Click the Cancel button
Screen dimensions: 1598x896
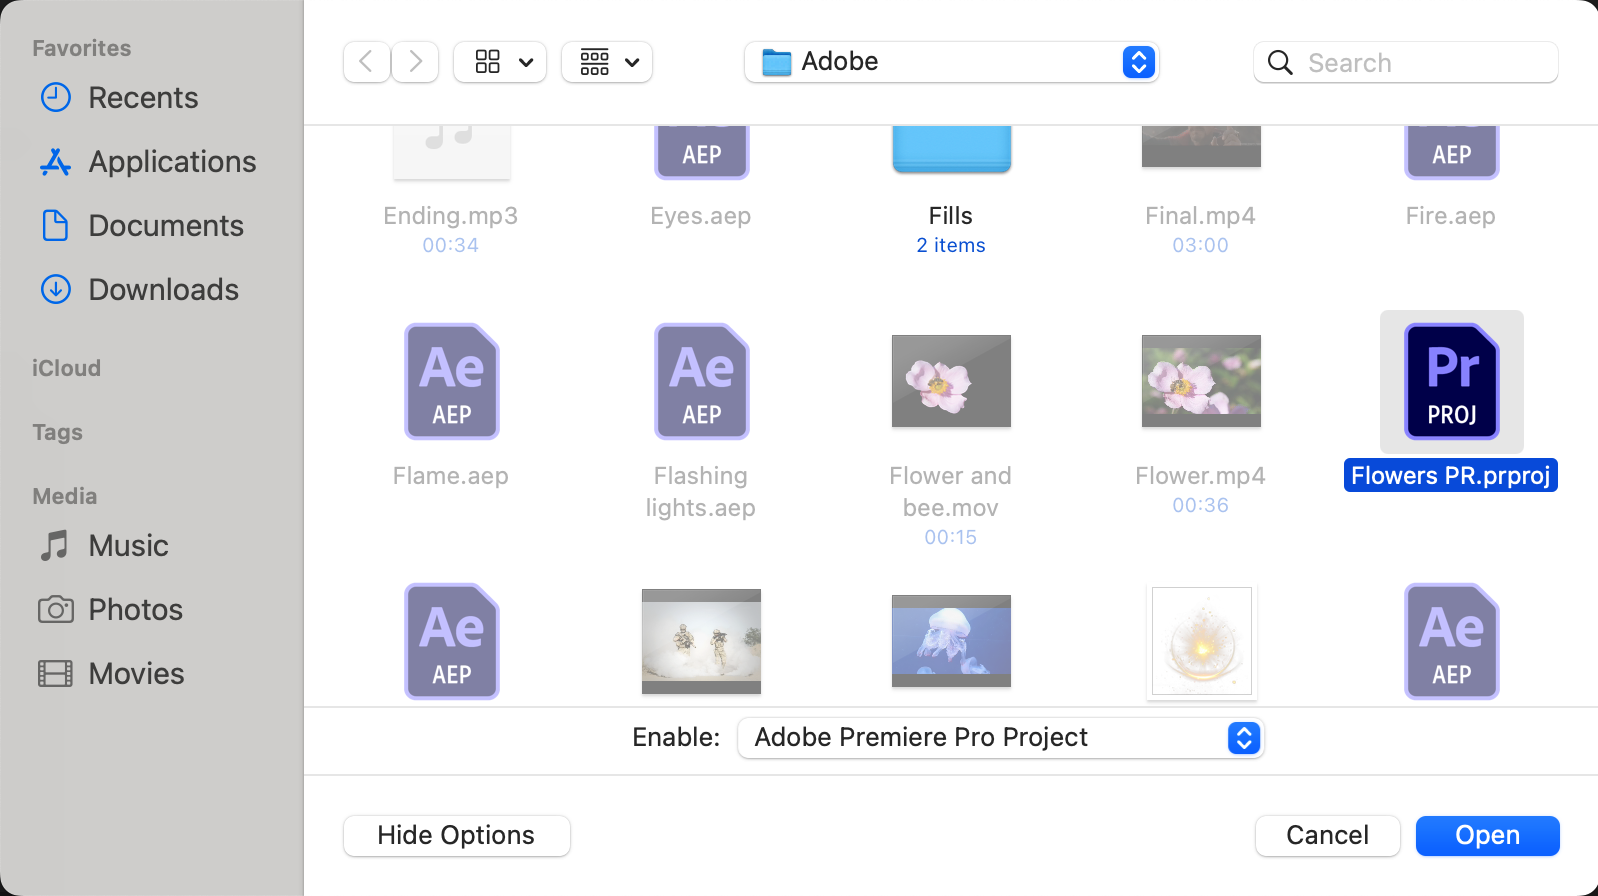pyautogui.click(x=1327, y=836)
